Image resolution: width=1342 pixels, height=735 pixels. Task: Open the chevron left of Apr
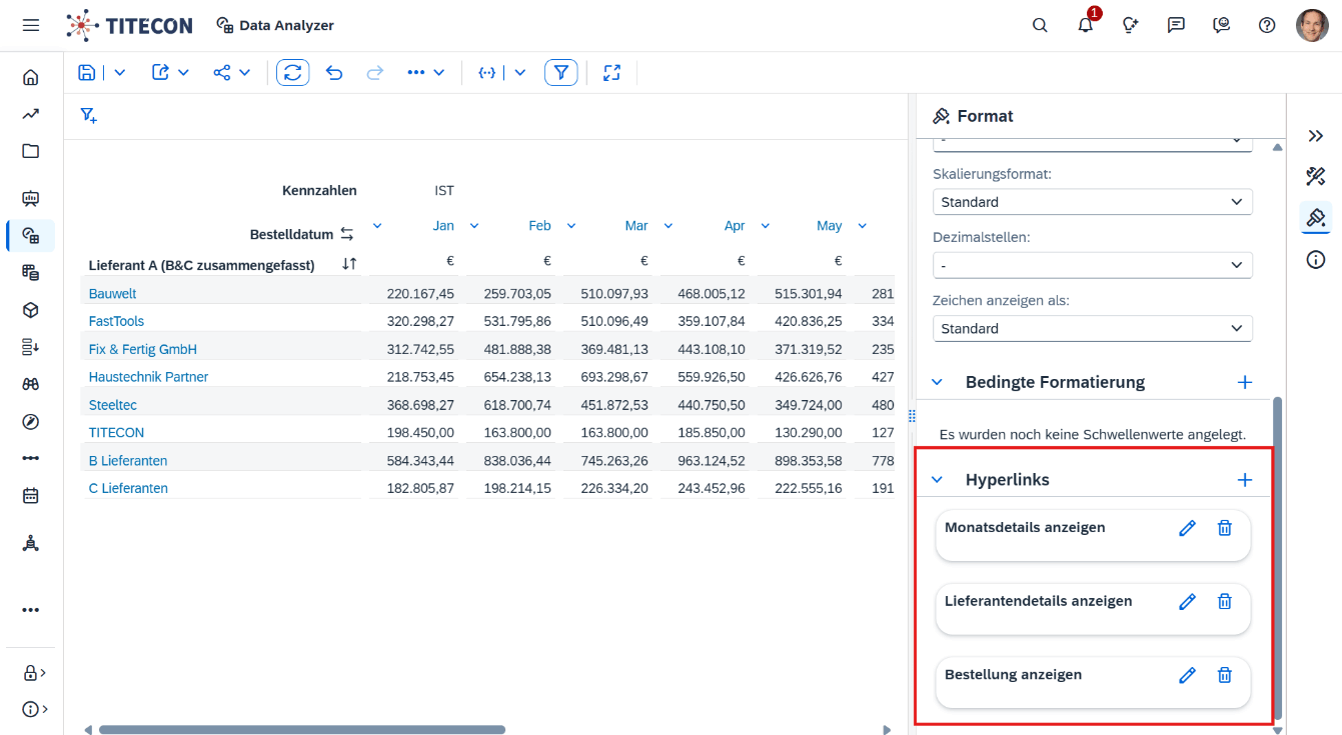click(x=668, y=226)
